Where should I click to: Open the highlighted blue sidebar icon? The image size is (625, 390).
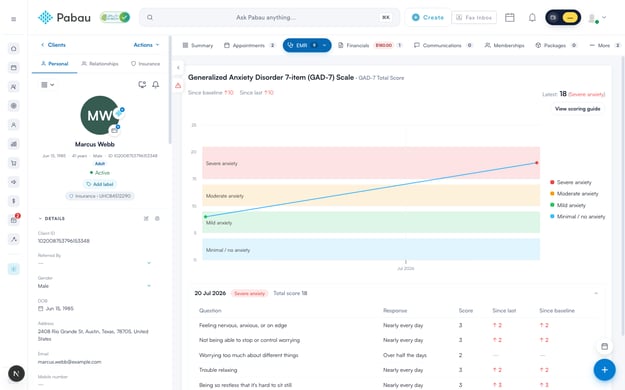pyautogui.click(x=14, y=269)
